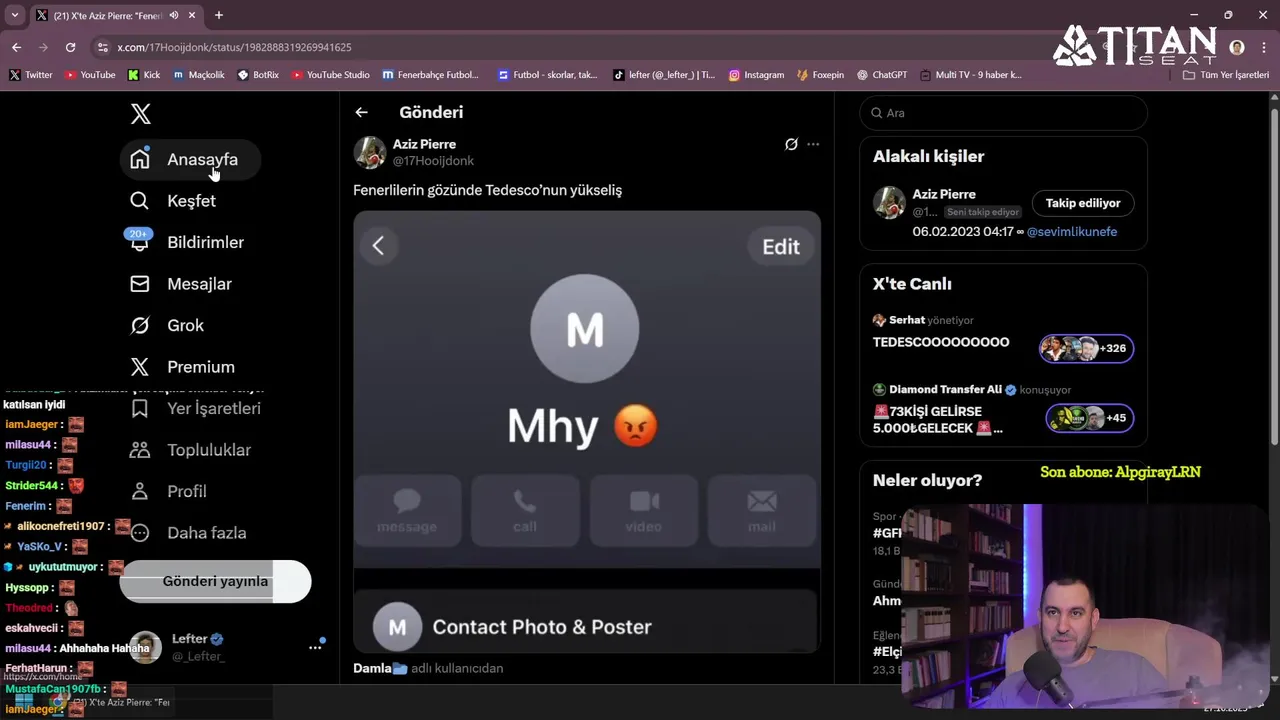Open the Twitter bookmark
The image size is (1280, 720).
(30, 75)
